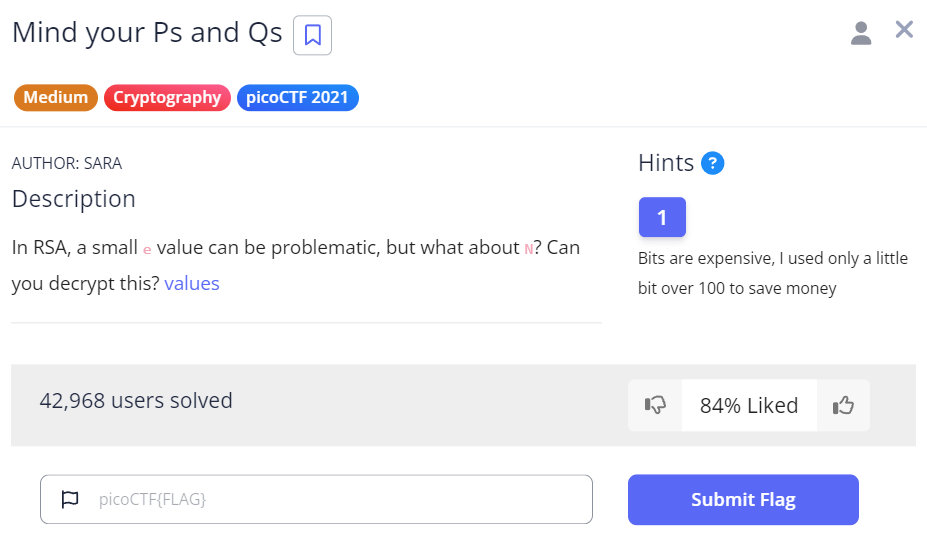The width and height of the screenshot is (927, 545).
Task: Select the Cryptography category tag
Action: click(167, 98)
